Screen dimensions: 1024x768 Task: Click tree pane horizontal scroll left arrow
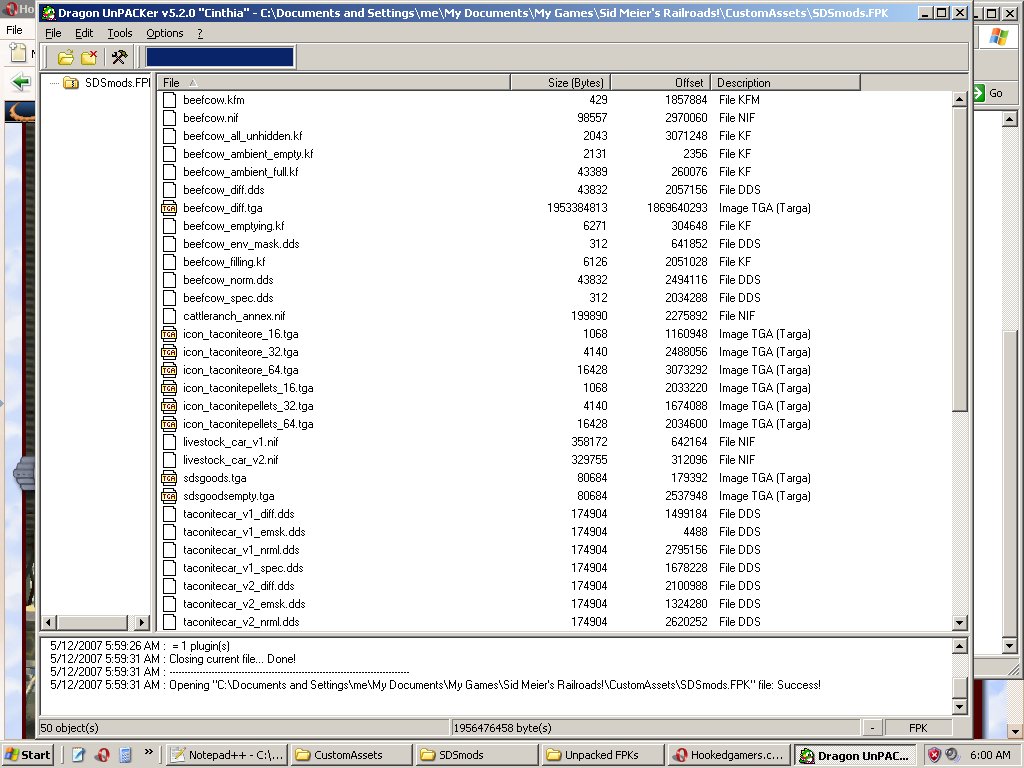(x=48, y=622)
